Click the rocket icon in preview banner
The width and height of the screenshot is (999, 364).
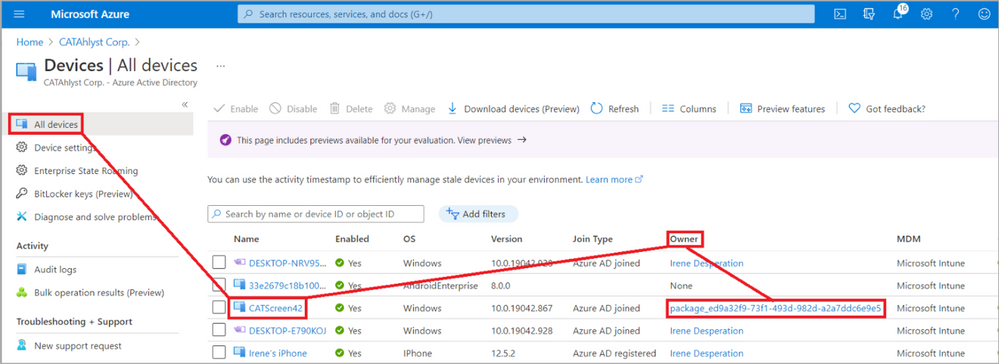225,140
